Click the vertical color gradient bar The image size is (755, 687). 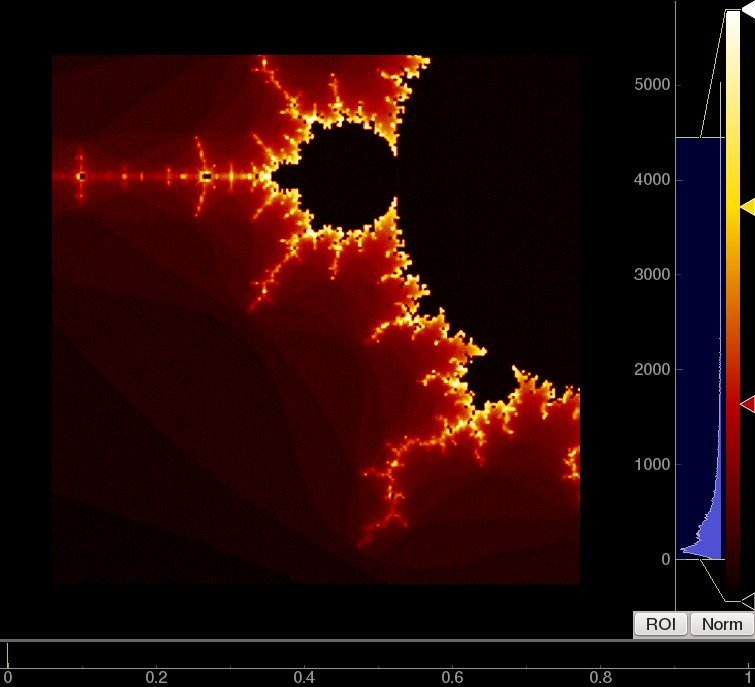tap(733, 305)
